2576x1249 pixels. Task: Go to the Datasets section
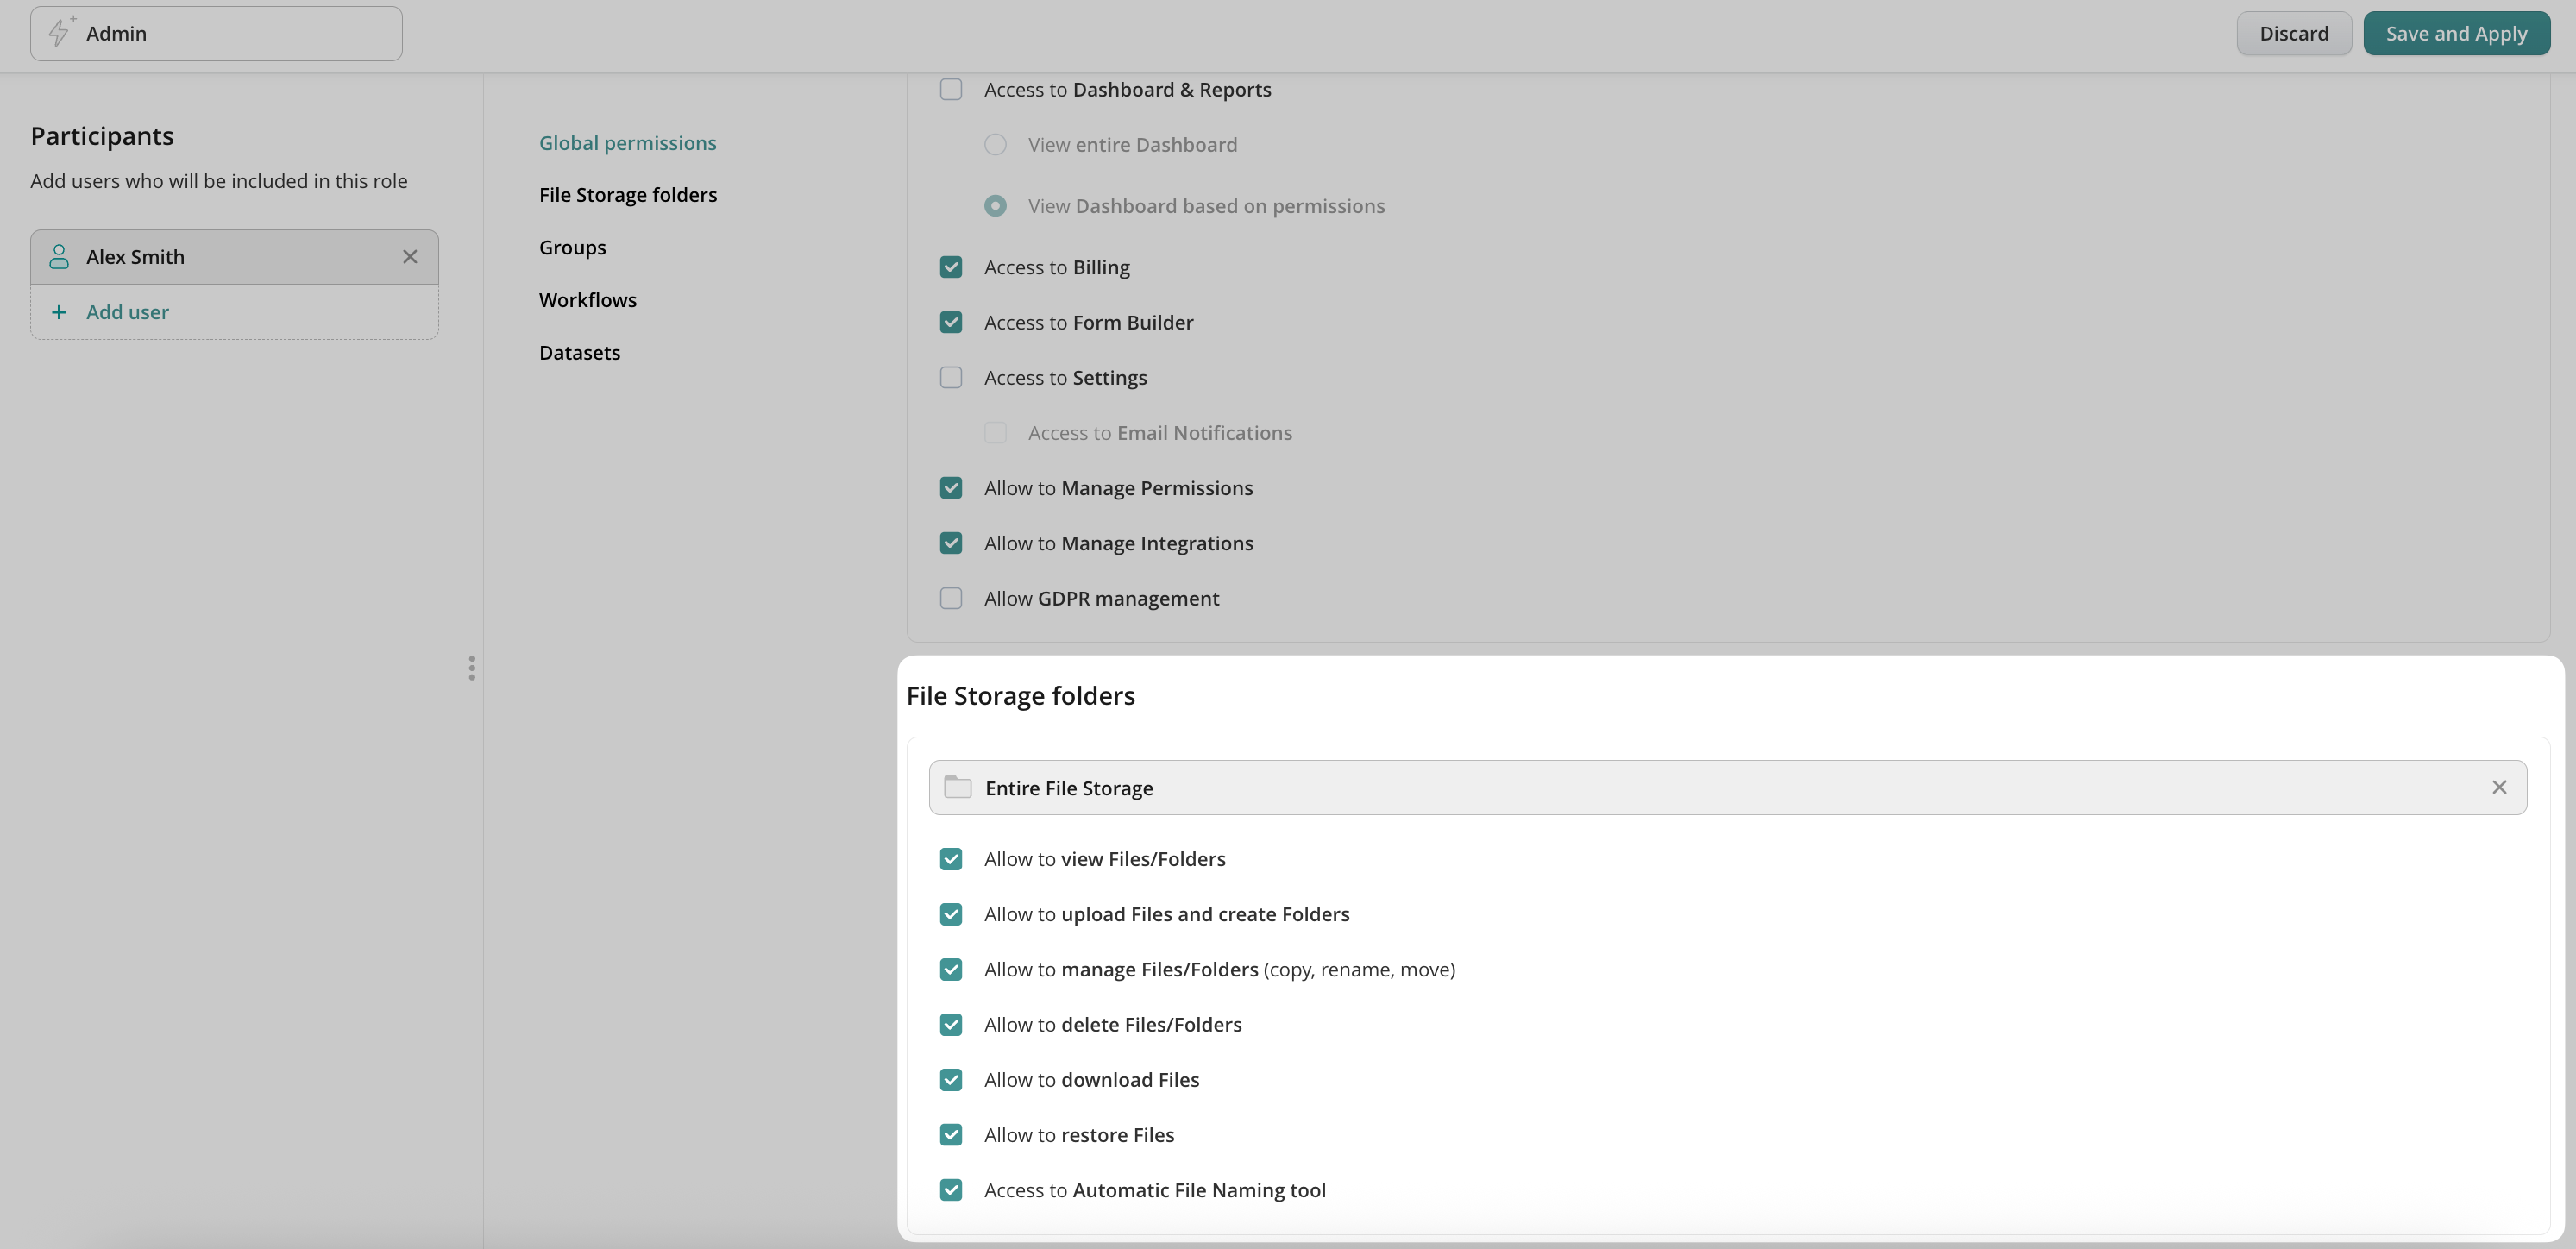coord(579,353)
